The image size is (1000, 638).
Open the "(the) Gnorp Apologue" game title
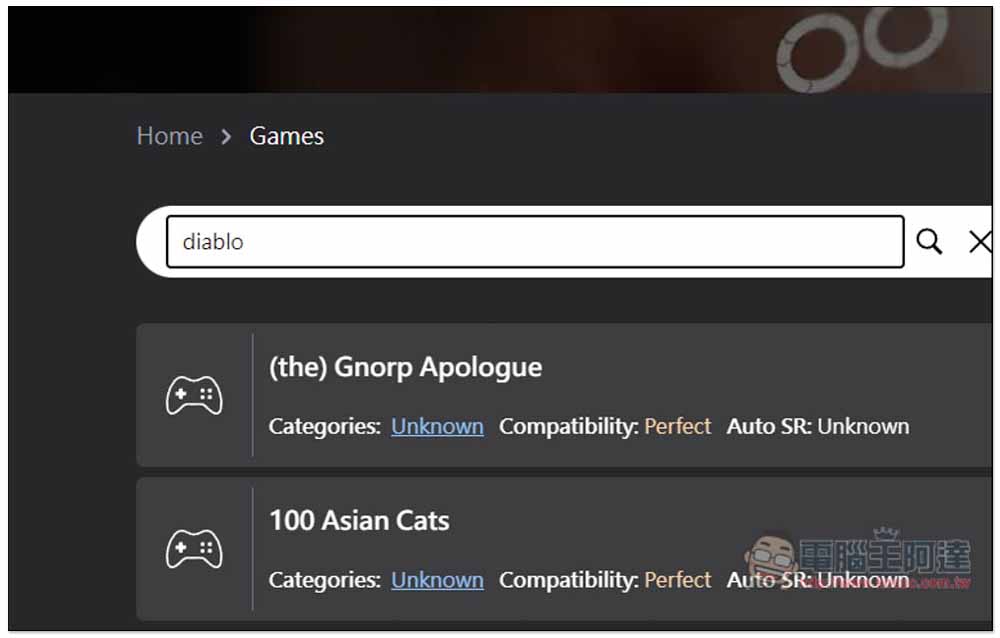click(x=405, y=367)
